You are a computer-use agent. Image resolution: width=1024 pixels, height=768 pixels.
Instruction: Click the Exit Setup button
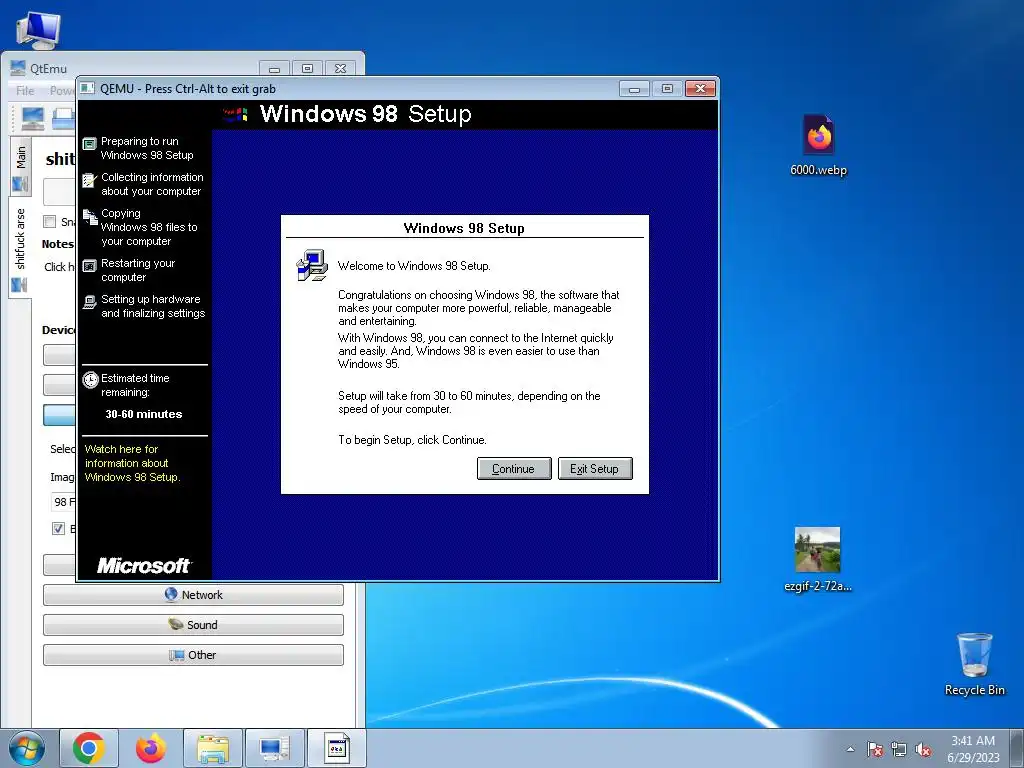coord(595,468)
